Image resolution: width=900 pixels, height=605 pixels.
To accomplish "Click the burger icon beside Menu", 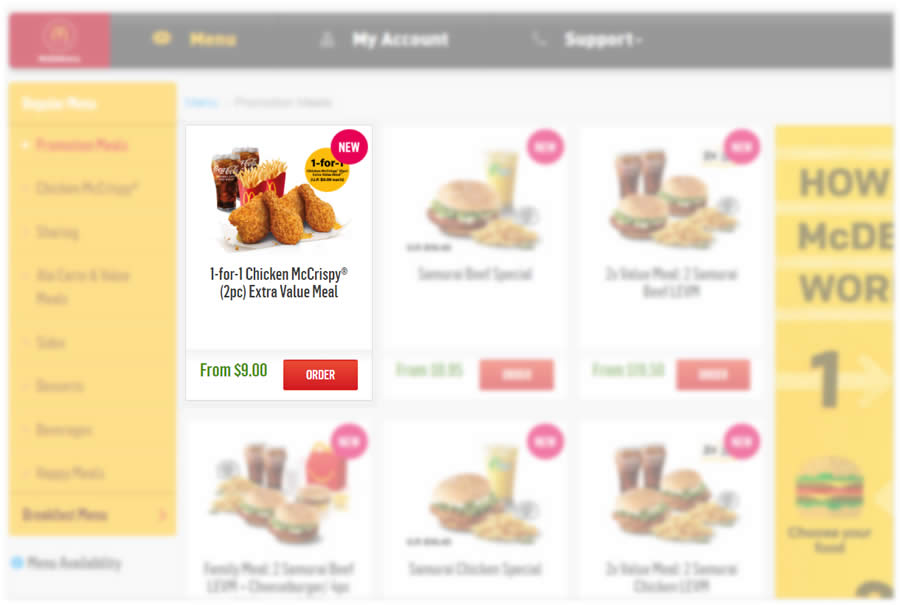I will (x=162, y=38).
